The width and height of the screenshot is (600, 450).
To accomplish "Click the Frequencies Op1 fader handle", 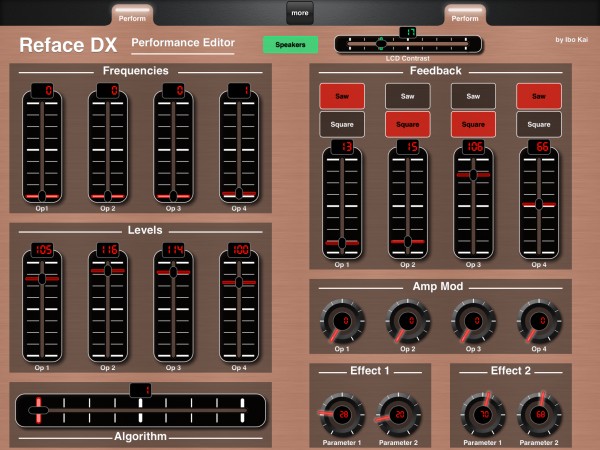I will 42,196.
